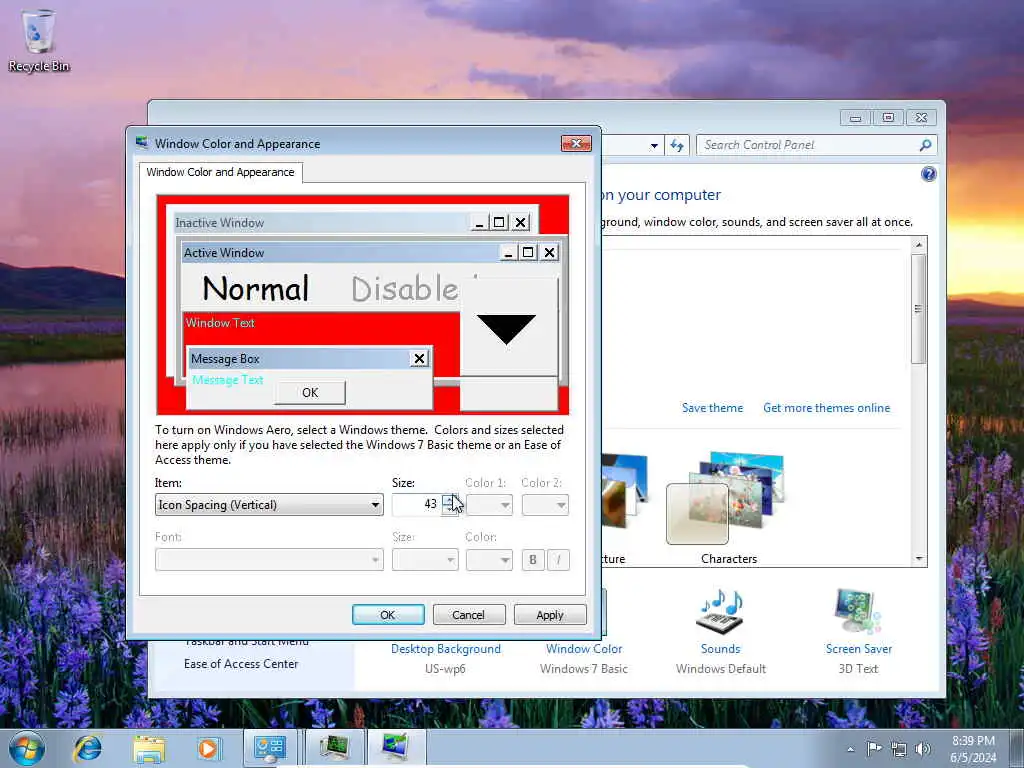The image size is (1024, 768).
Task: Increase the icon spacing size spinner
Action: point(449,500)
